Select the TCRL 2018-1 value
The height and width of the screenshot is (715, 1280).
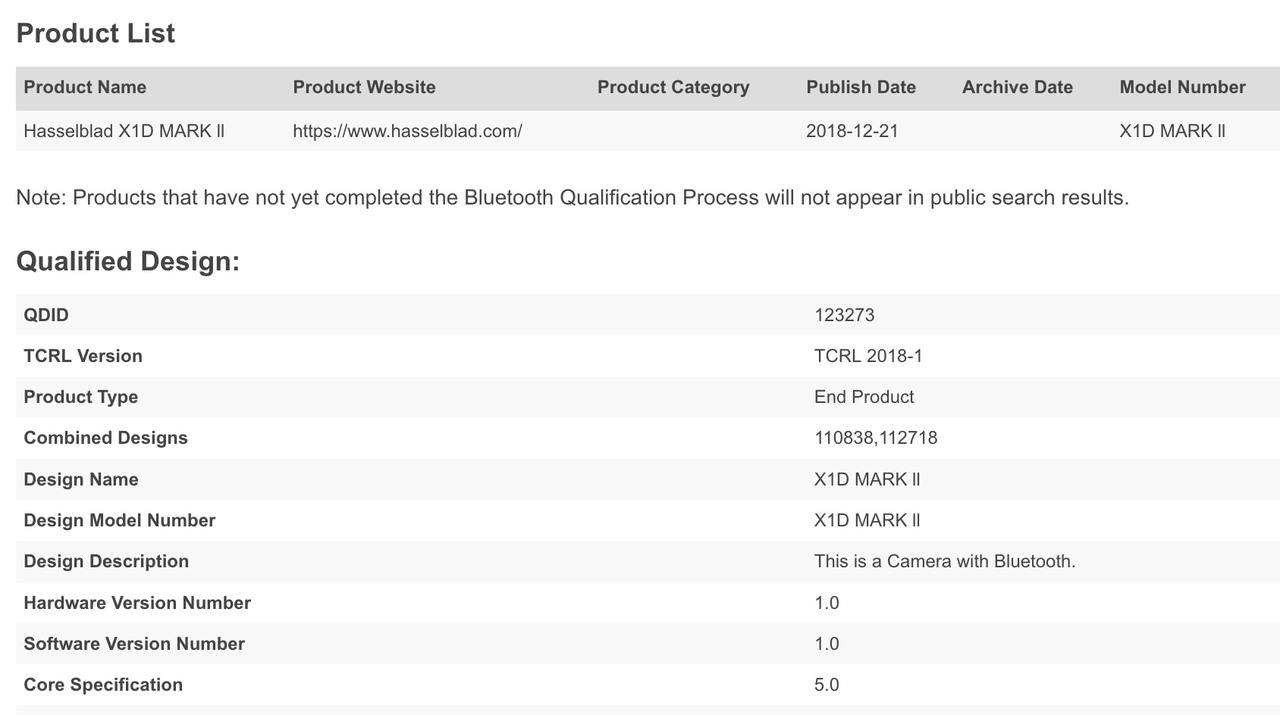868,356
